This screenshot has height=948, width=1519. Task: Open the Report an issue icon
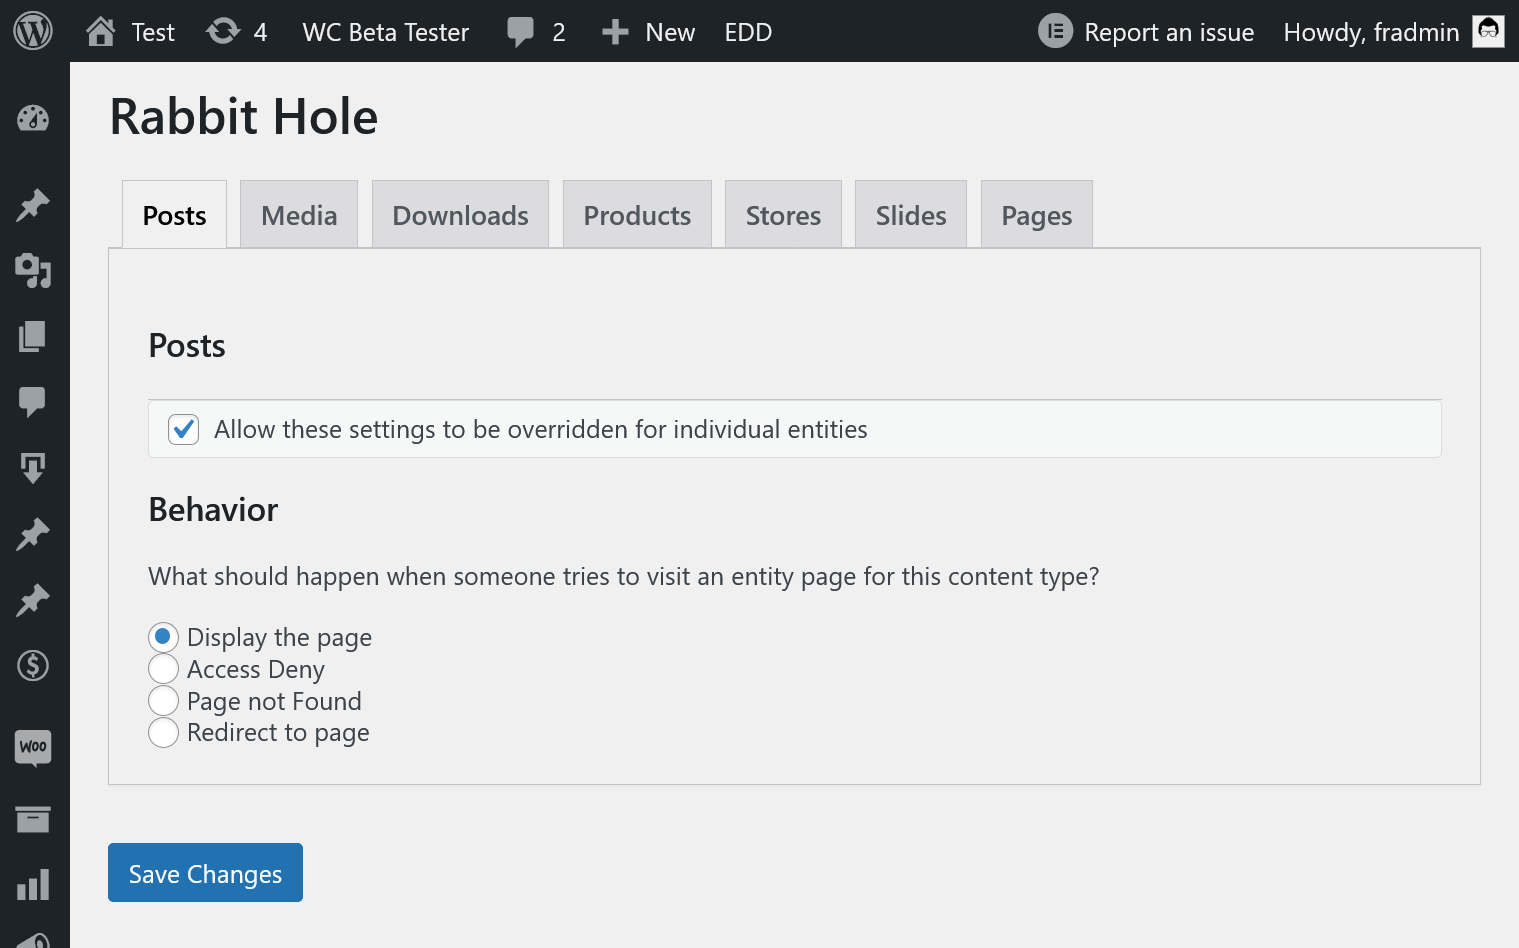tap(1055, 31)
